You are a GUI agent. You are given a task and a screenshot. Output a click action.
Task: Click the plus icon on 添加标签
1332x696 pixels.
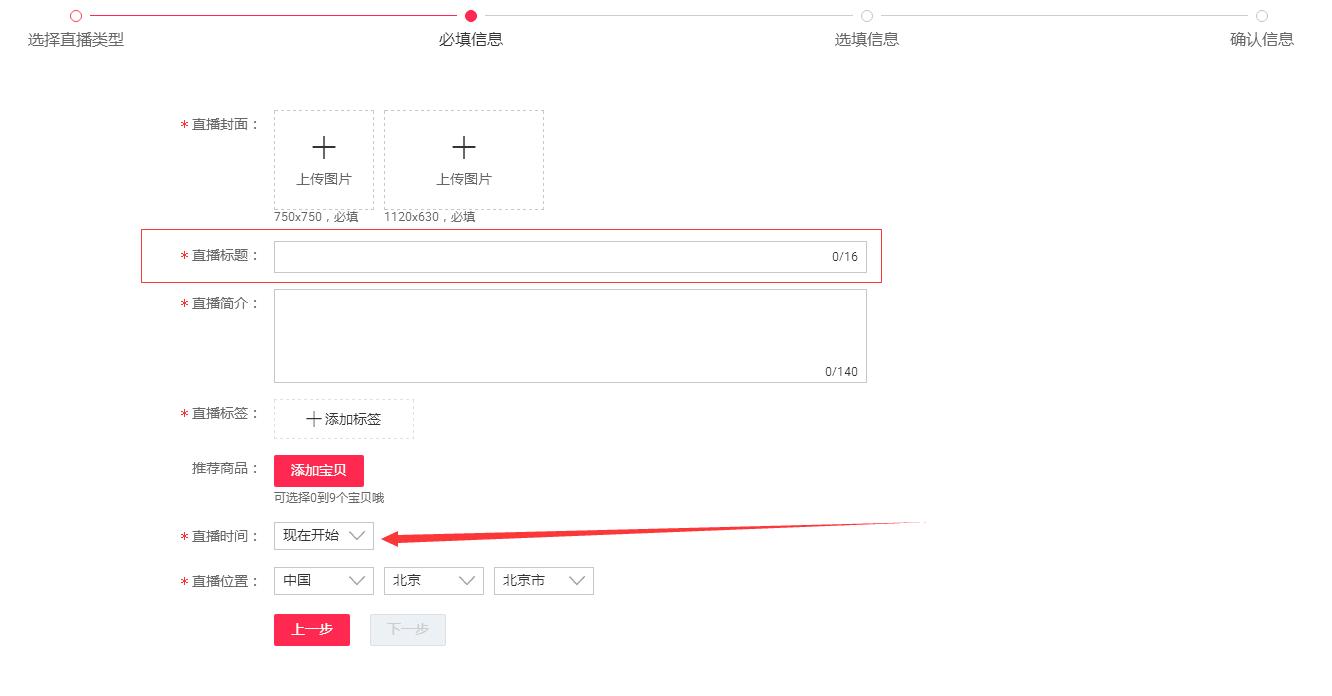316,419
